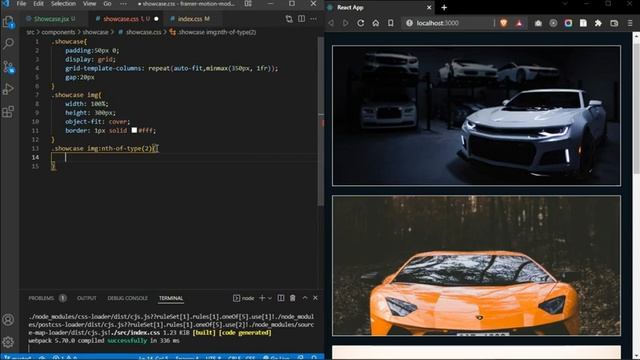The image size is (640, 360).
Task: View site information icon beside localhost
Action: coord(409,23)
